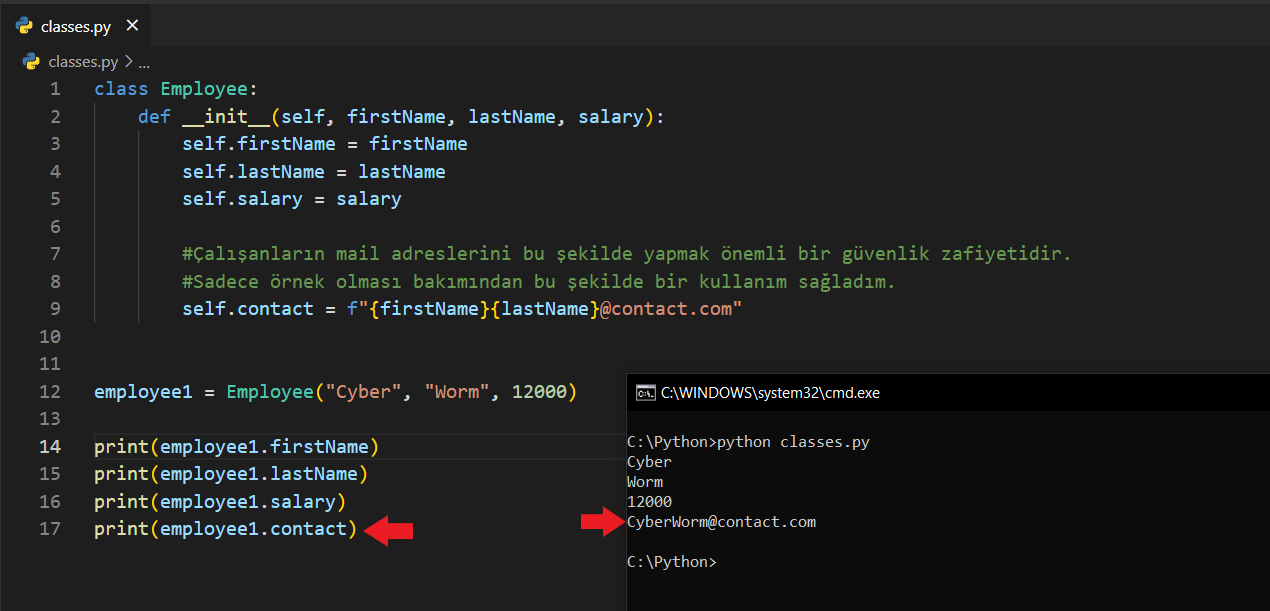Image resolution: width=1270 pixels, height=611 pixels.
Task: Place cursor on the class Employee declaration
Action: pyautogui.click(x=176, y=89)
